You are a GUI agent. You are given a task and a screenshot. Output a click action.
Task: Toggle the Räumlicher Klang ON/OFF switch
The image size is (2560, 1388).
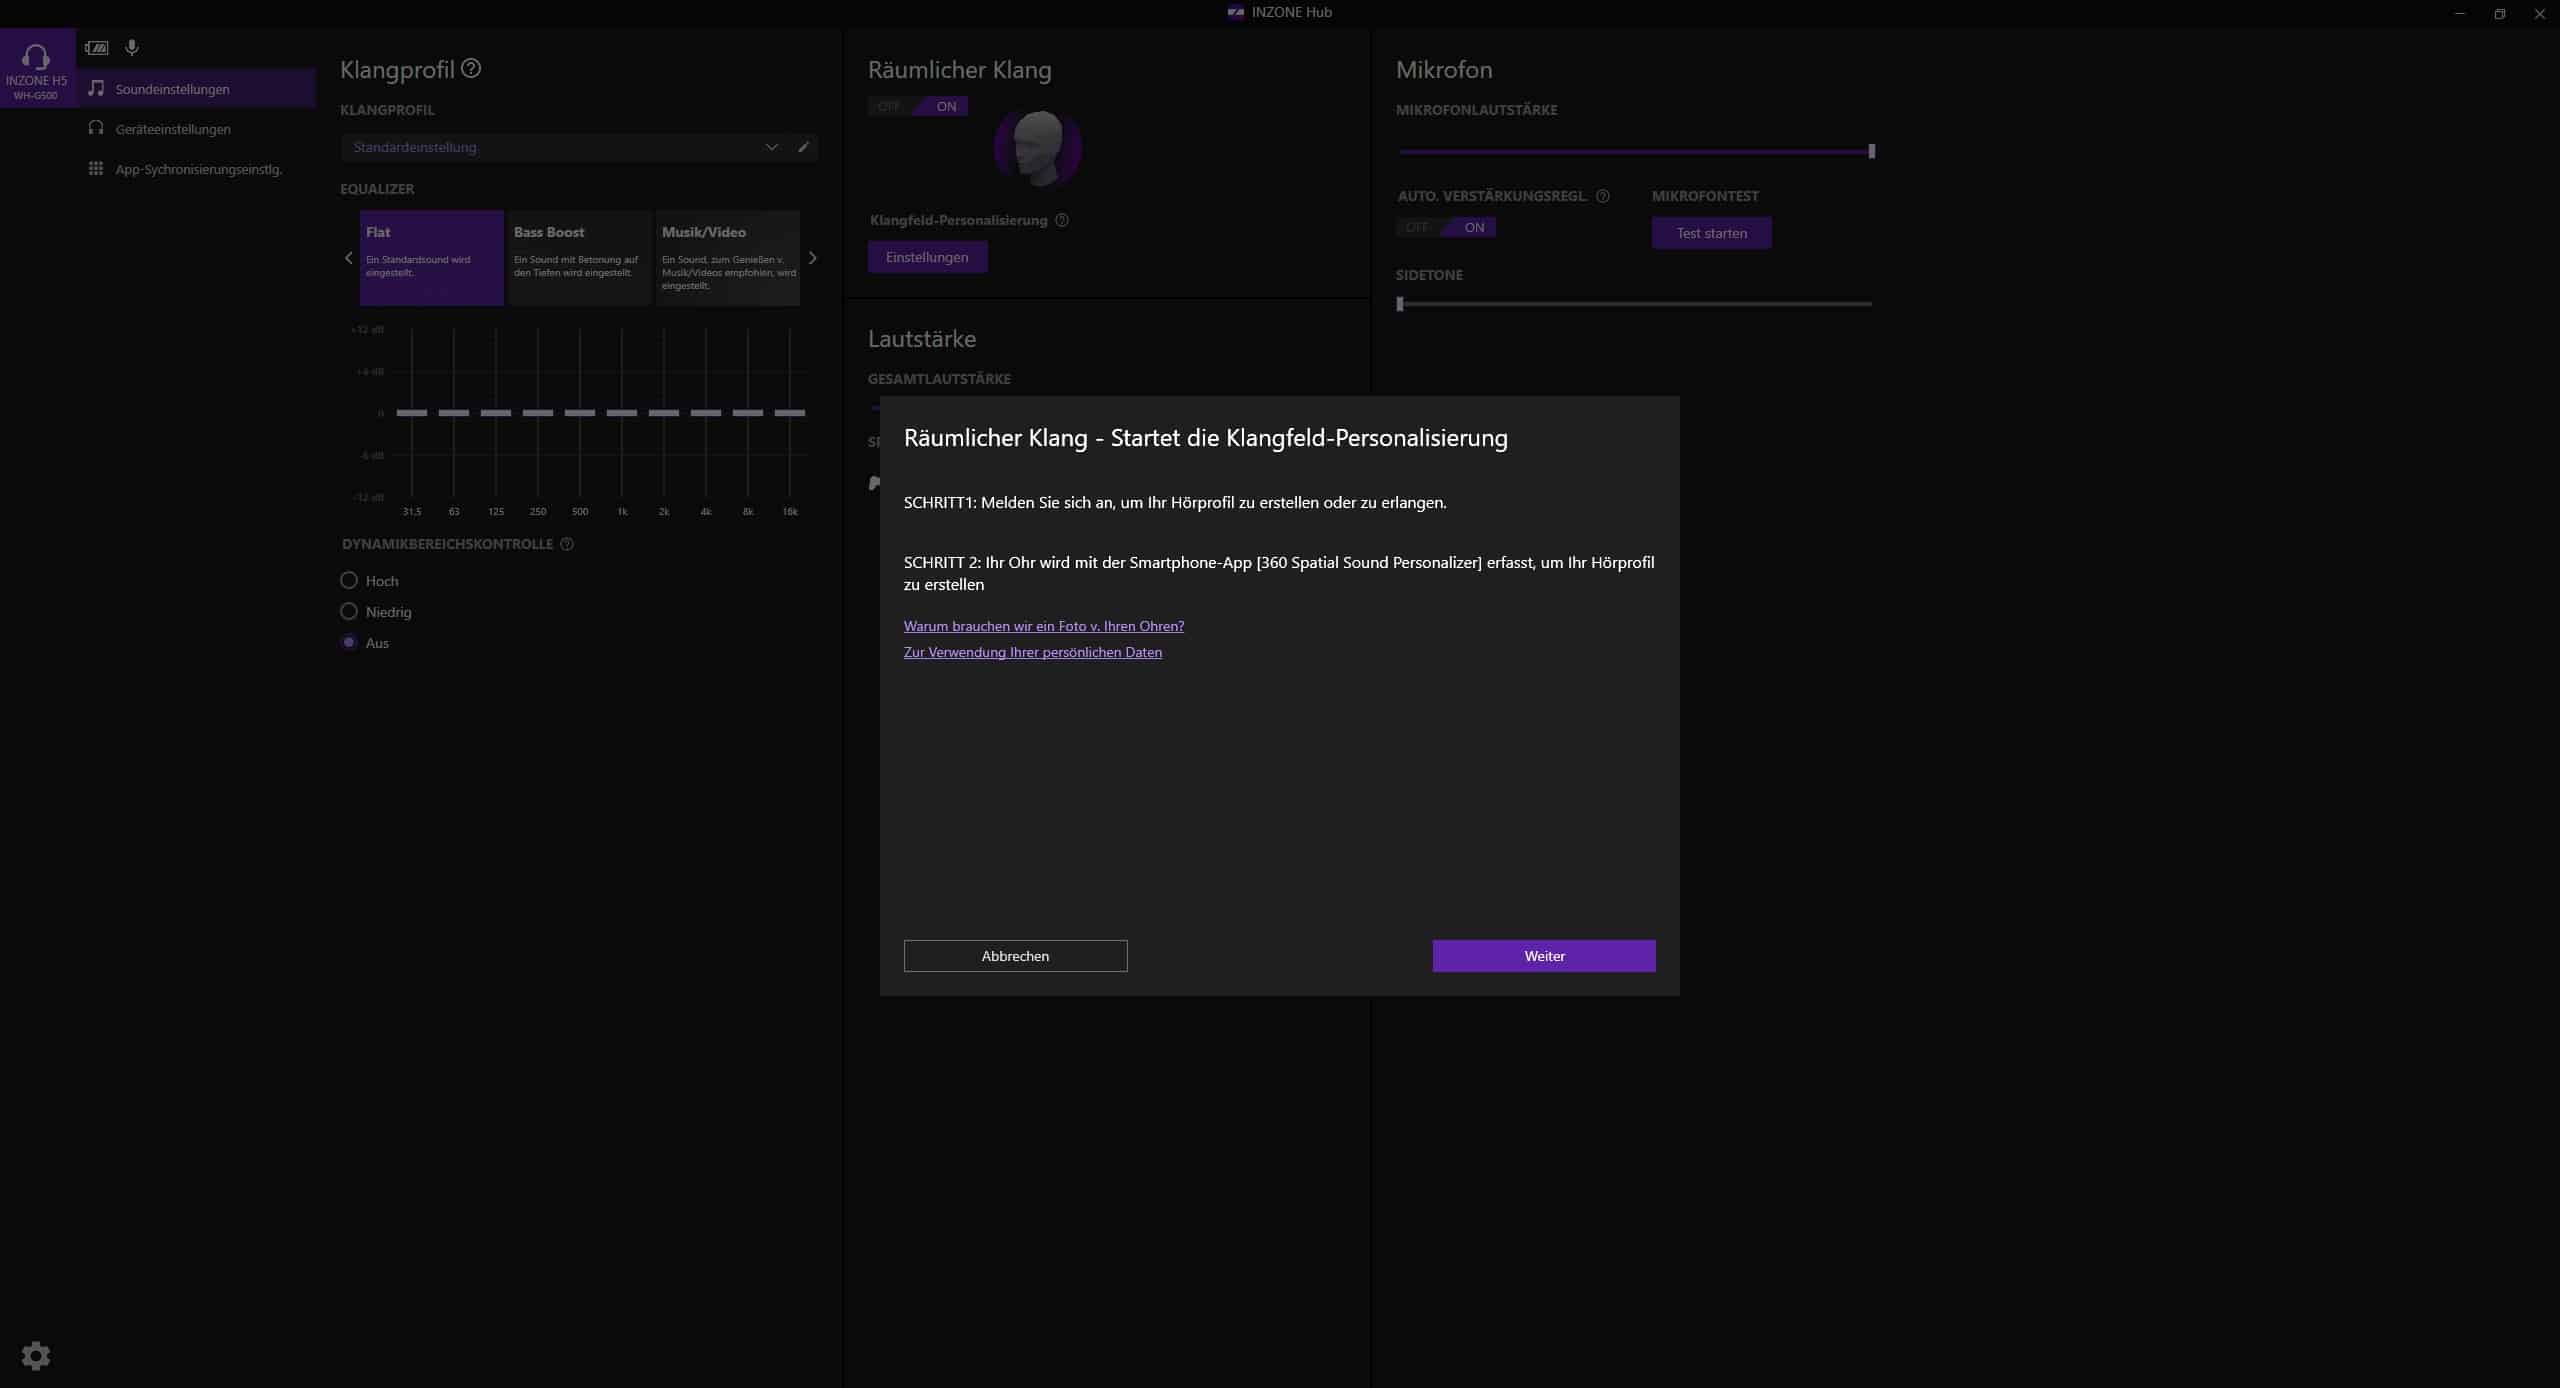tap(917, 106)
